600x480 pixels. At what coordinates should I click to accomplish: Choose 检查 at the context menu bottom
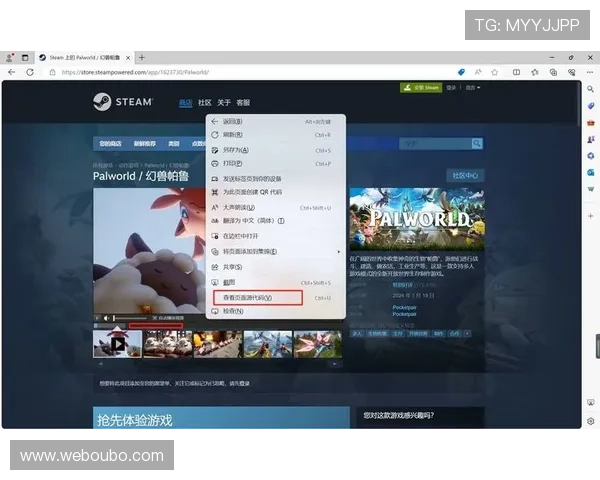point(232,311)
